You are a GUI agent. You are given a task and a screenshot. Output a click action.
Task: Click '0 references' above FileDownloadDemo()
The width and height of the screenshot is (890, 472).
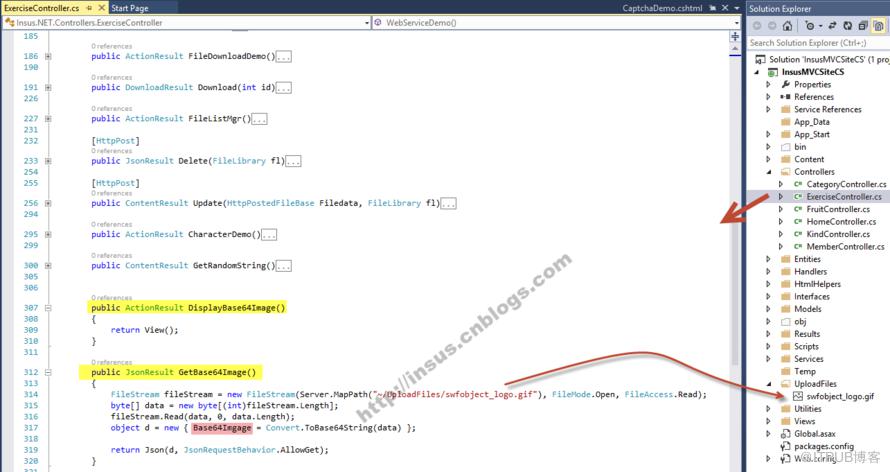(111, 46)
